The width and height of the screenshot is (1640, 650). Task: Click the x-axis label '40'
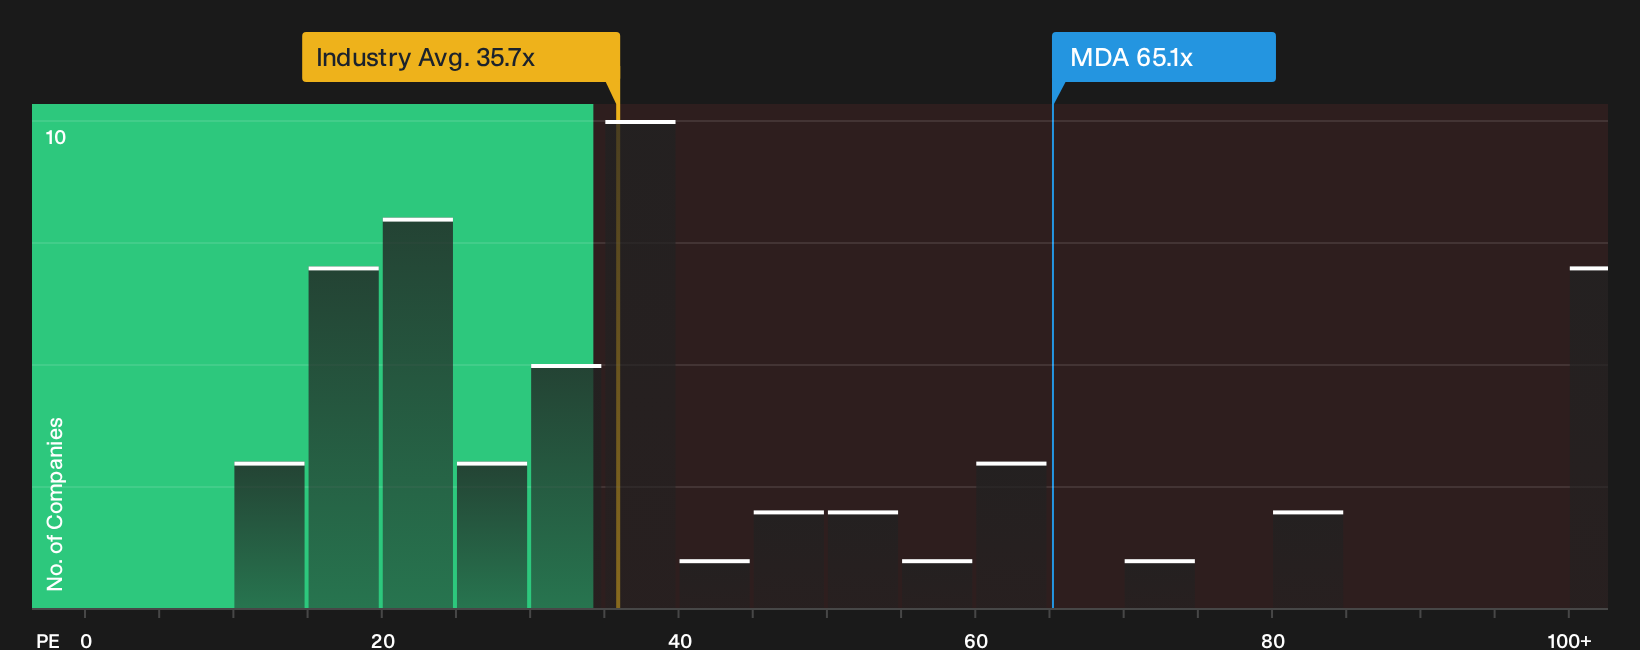click(680, 640)
